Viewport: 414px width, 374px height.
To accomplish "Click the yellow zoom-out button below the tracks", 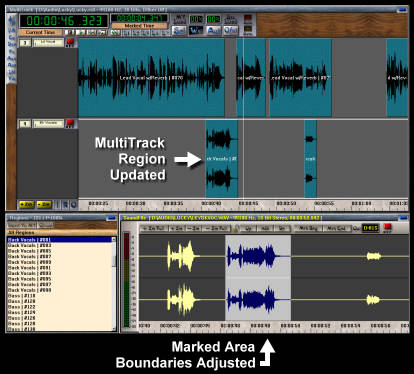I will click(x=44, y=204).
